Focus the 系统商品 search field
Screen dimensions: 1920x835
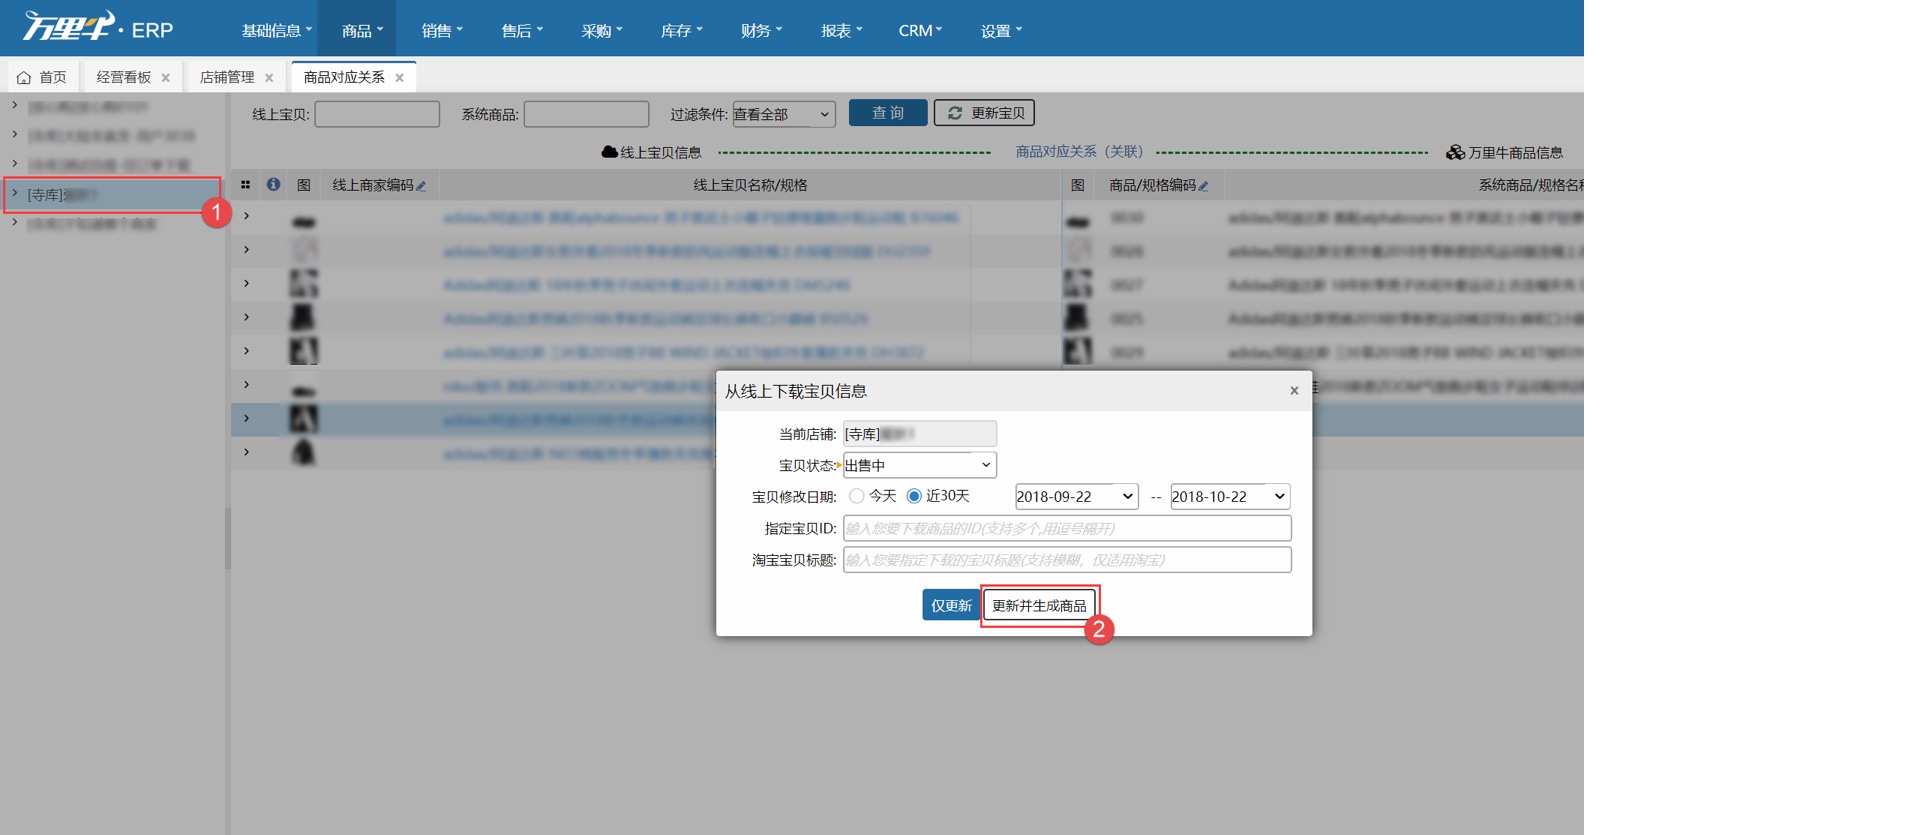click(x=586, y=114)
